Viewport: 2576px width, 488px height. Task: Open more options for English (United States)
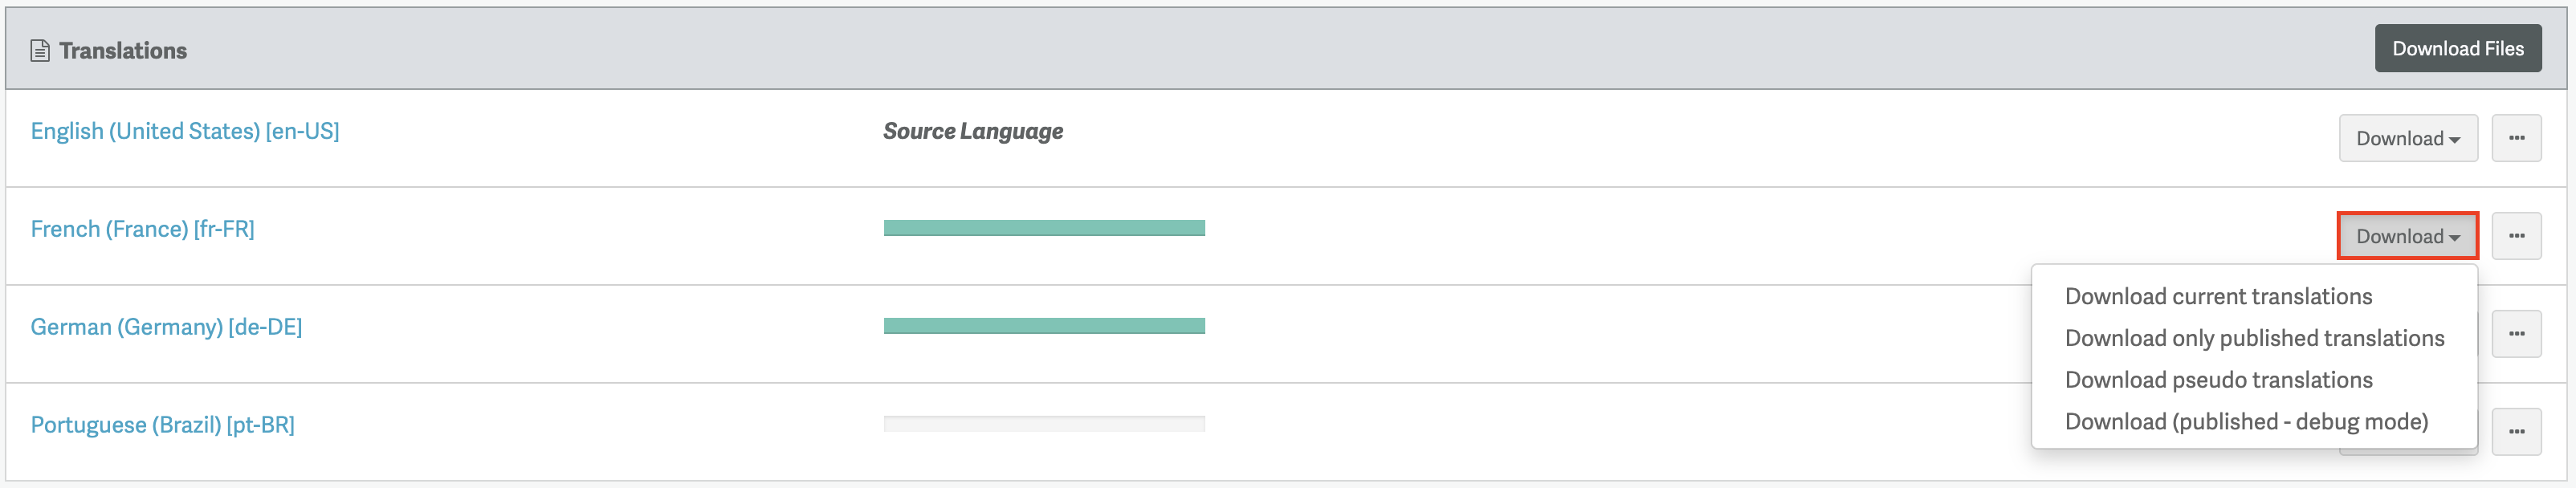coord(2516,138)
